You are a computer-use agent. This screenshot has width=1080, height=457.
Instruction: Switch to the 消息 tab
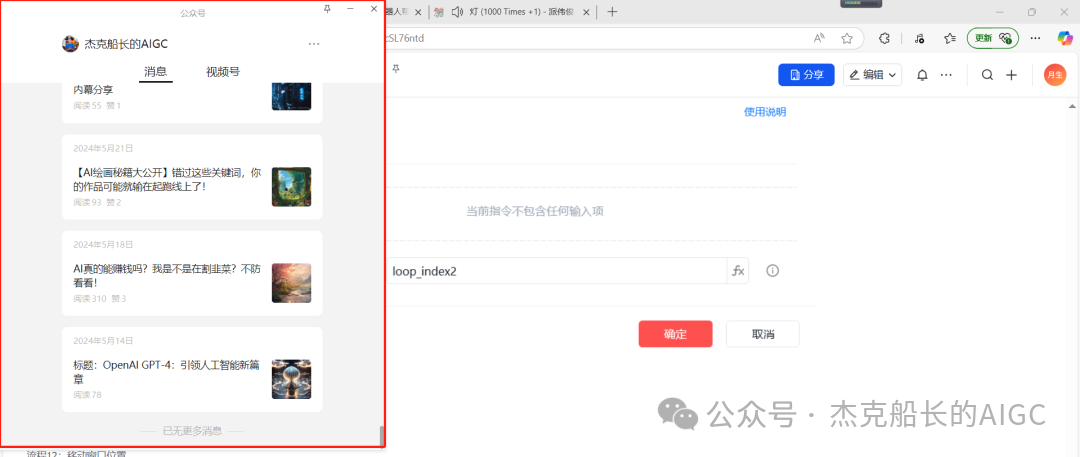156,72
